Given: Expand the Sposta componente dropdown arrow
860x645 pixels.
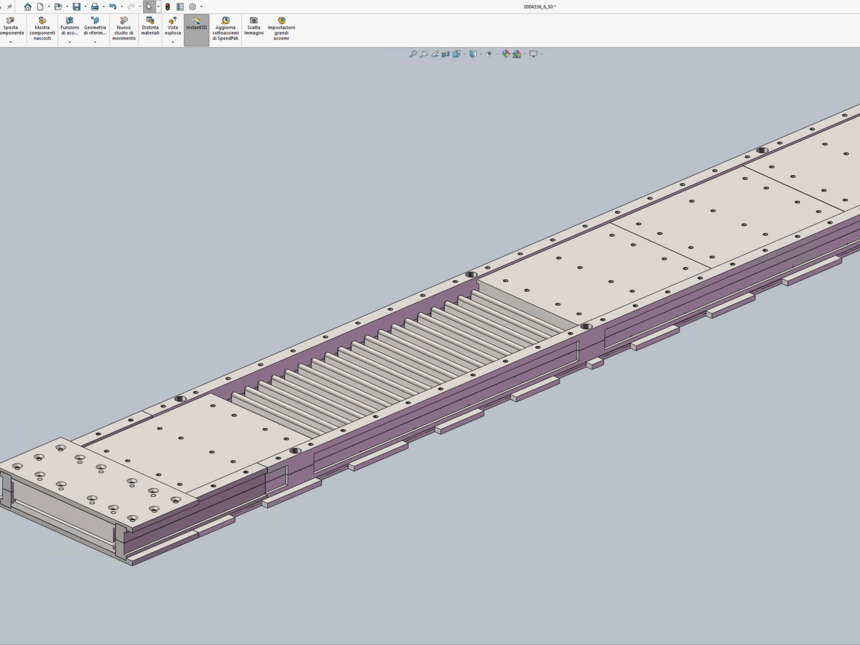Looking at the screenshot, I should click(10, 42).
